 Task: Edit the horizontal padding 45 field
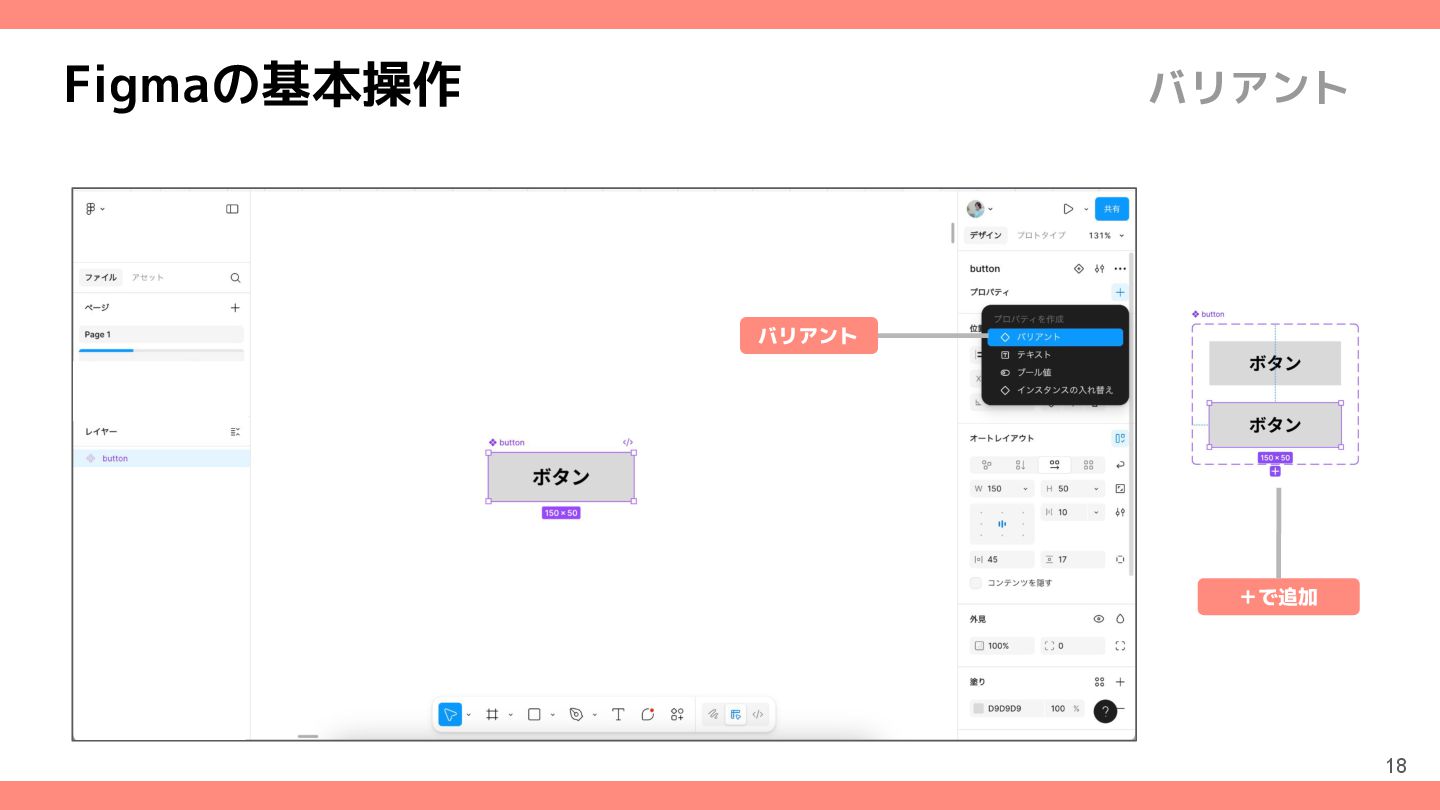1002,560
